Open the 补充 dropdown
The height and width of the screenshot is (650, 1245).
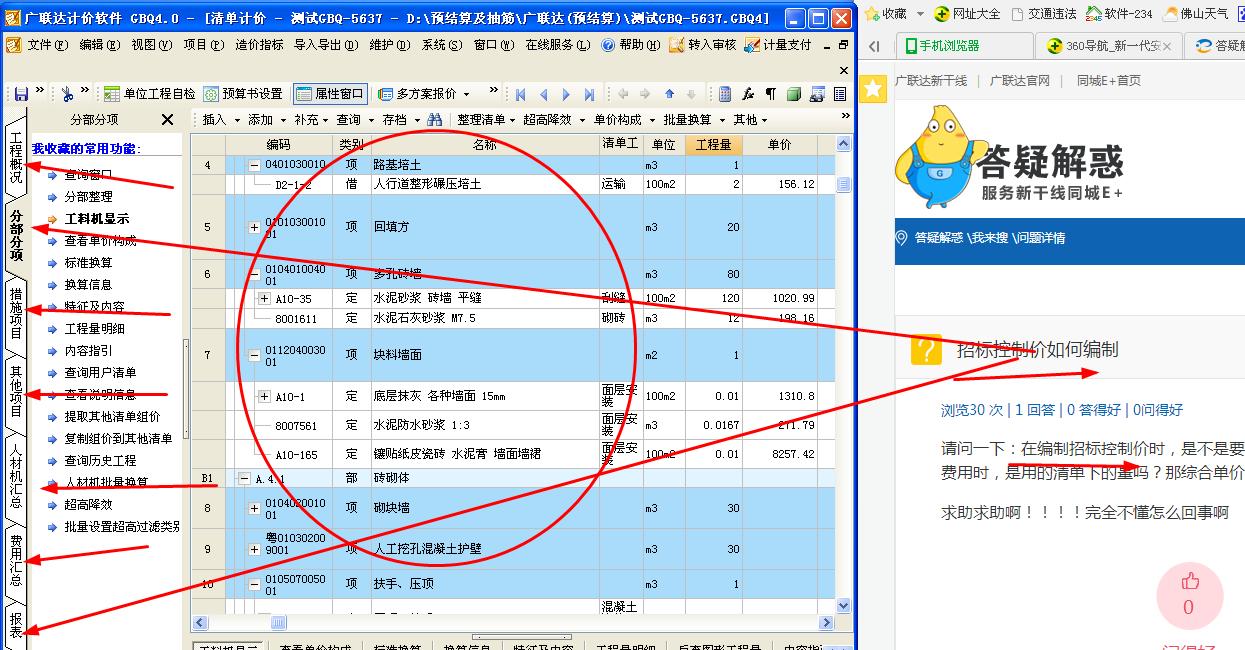coord(311,120)
